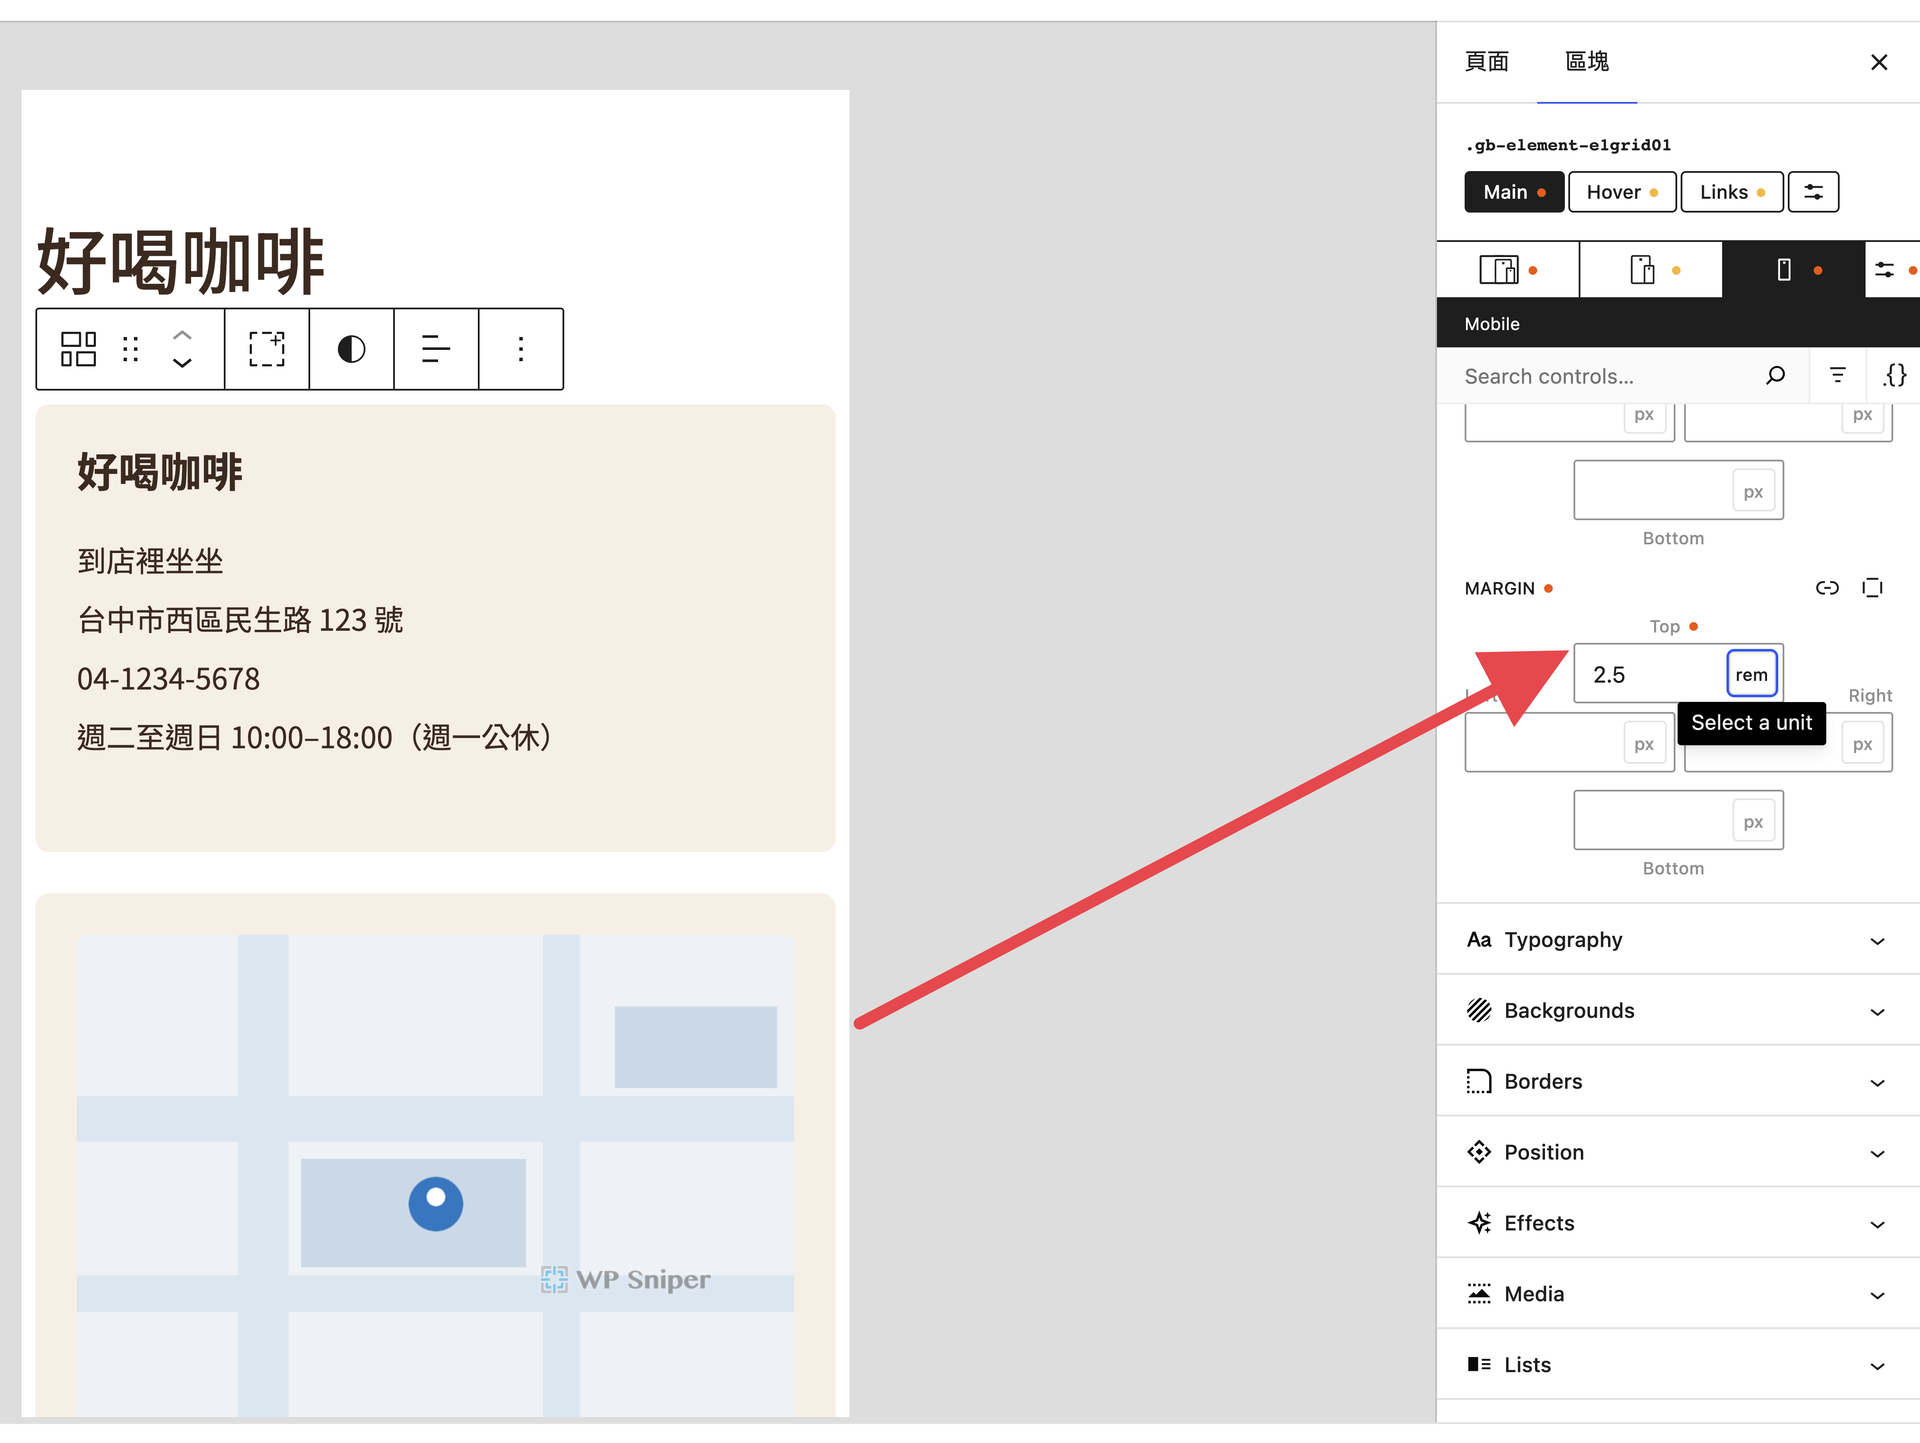Select the Links selector state
The image size is (1920, 1443).
pyautogui.click(x=1732, y=192)
